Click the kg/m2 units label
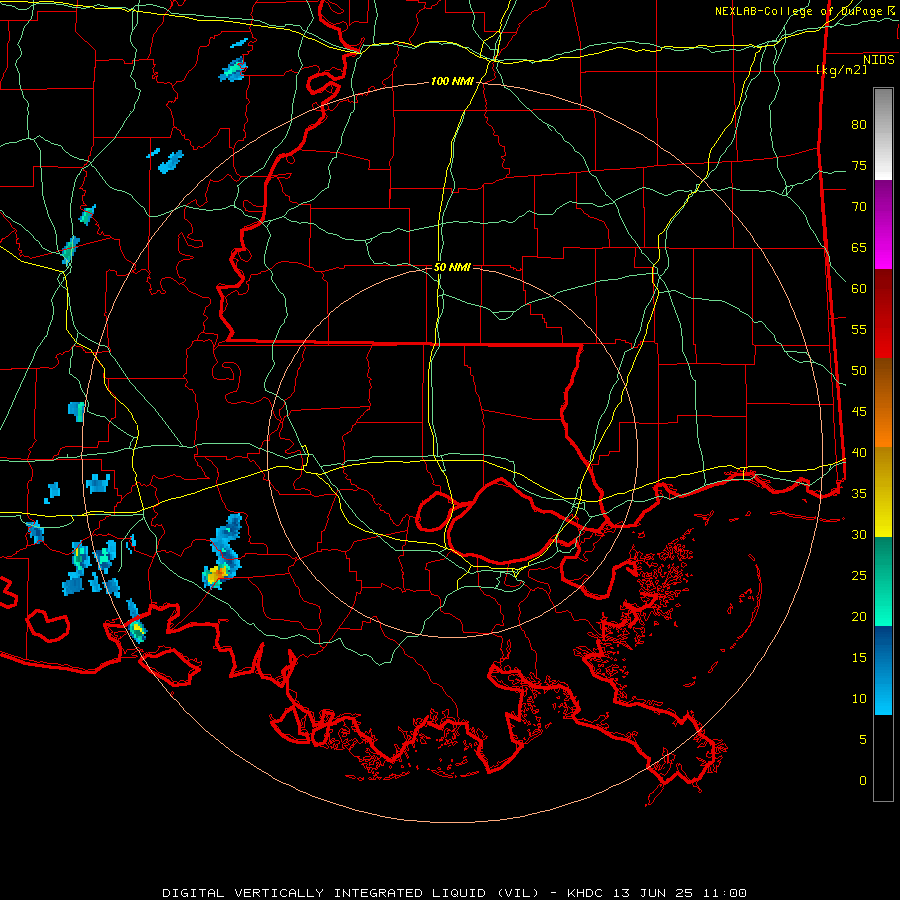 click(x=841, y=70)
